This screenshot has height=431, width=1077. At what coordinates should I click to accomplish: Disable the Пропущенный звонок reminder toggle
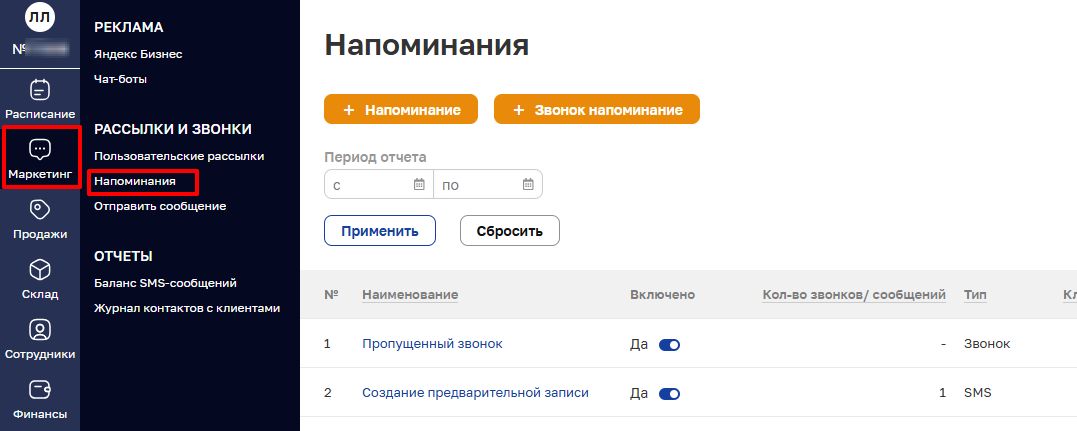669,344
